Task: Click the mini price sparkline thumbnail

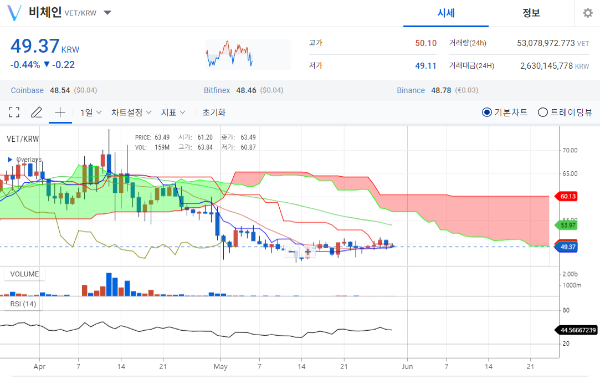Action: 248,54
